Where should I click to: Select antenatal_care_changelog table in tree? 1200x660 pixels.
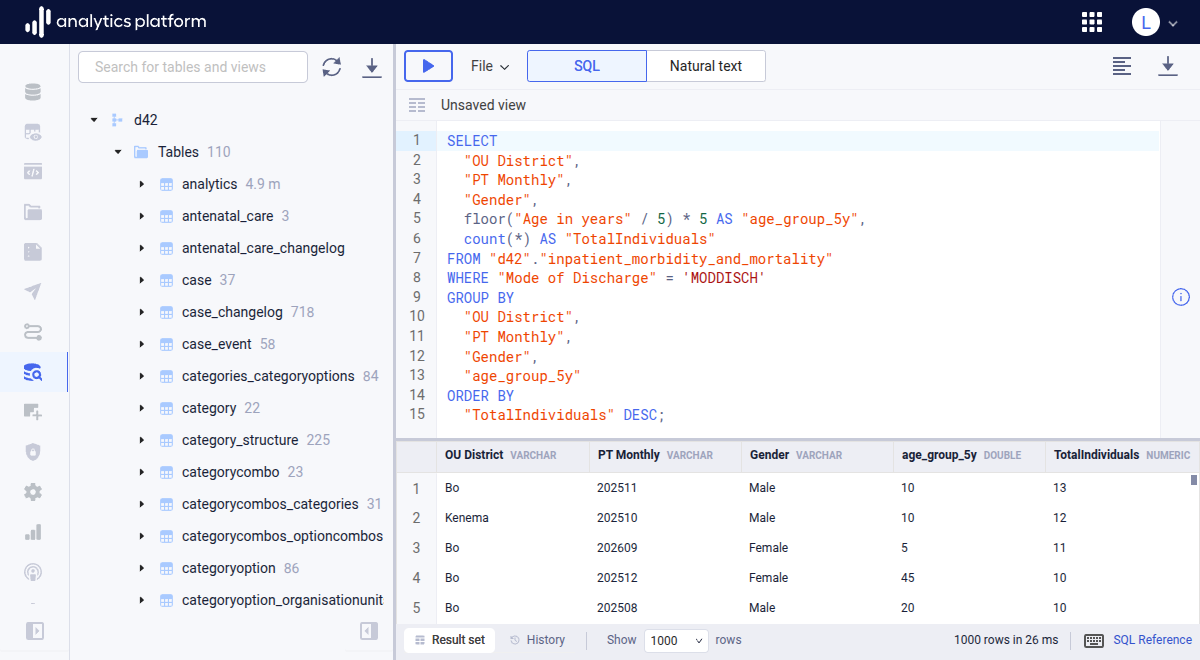(x=263, y=248)
